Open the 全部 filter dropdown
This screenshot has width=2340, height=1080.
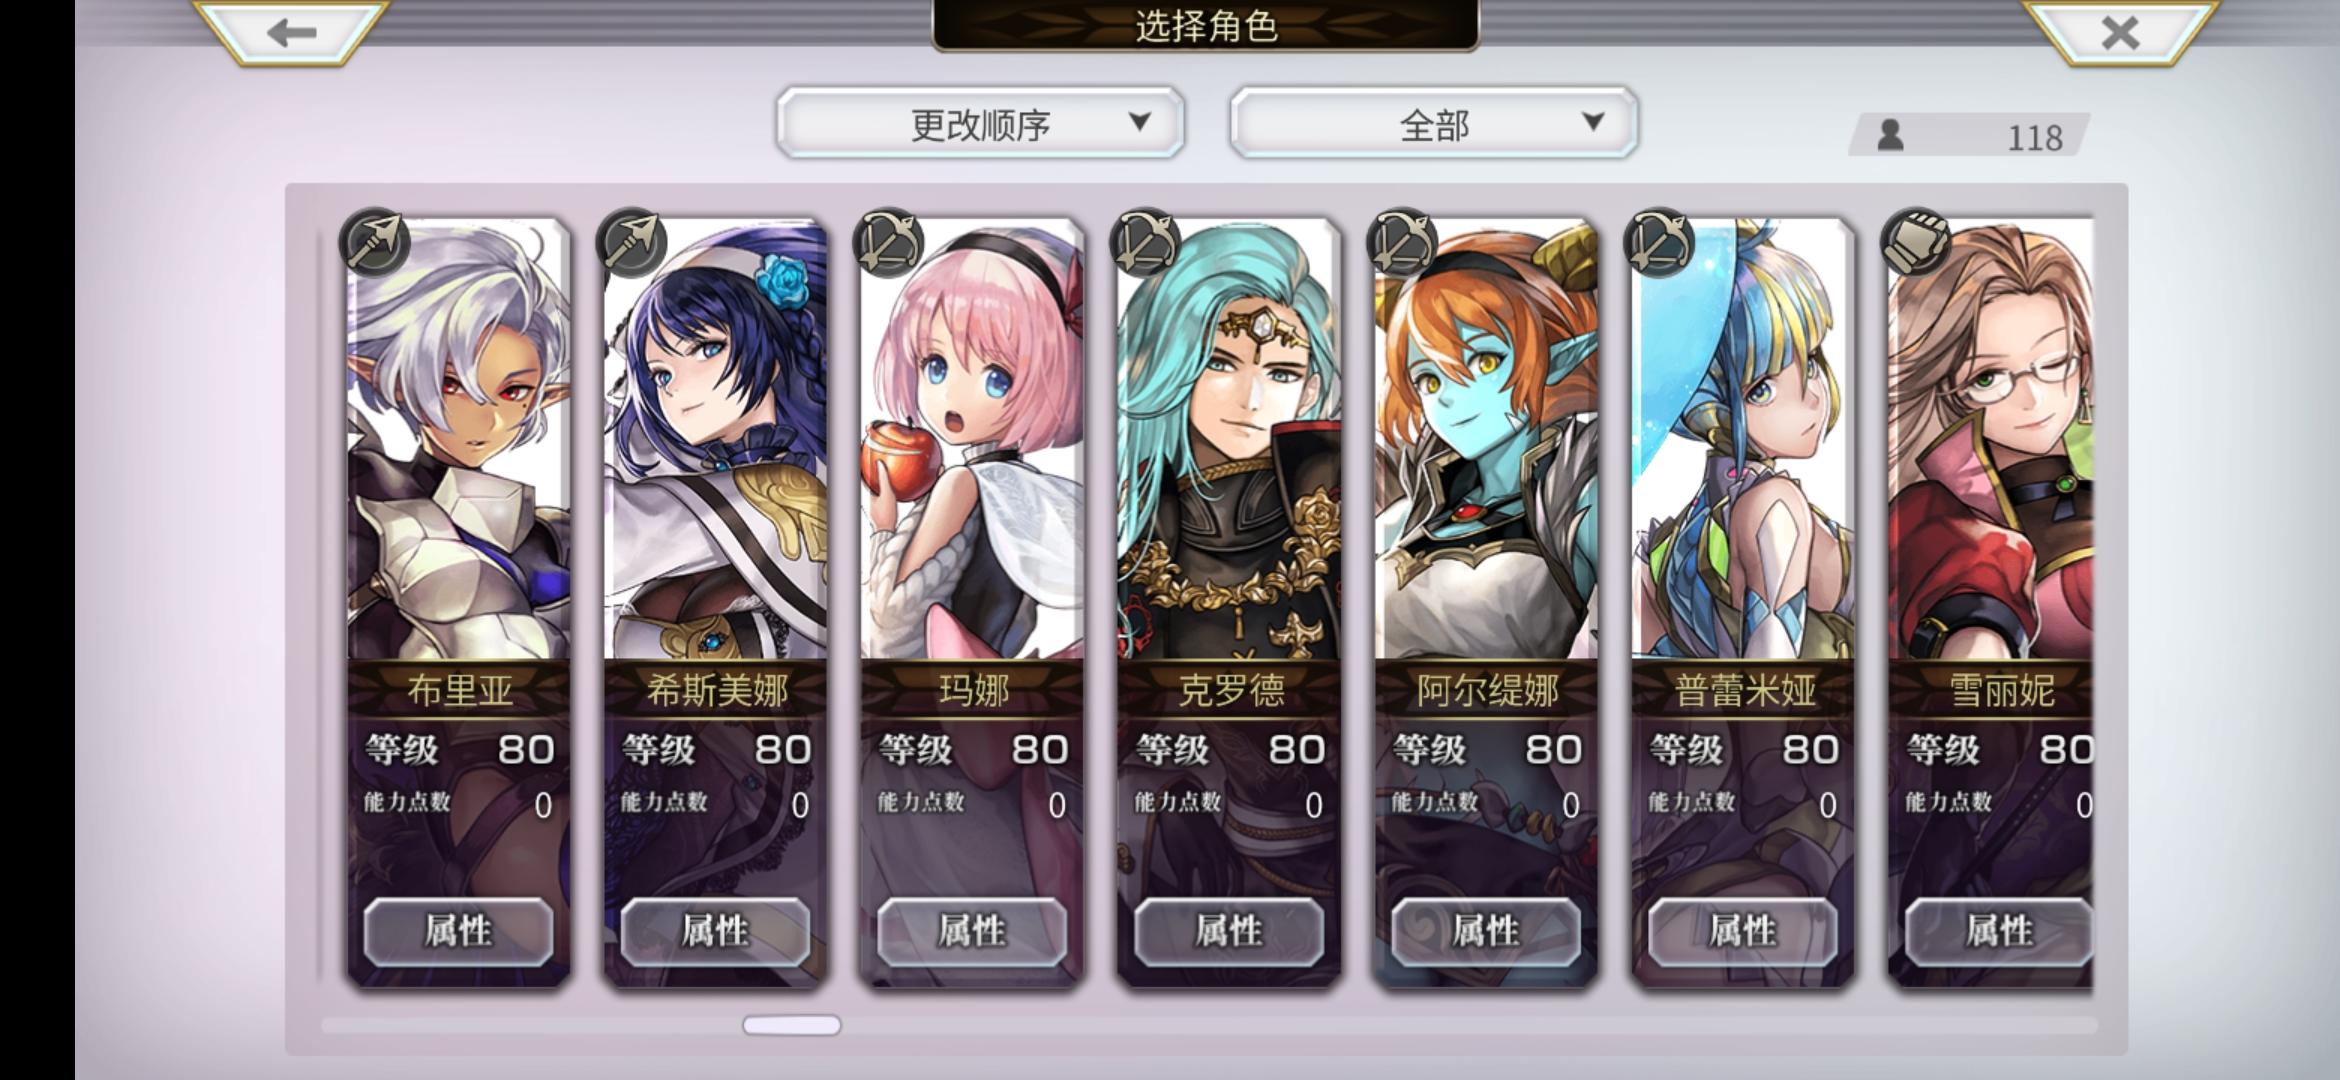point(1433,123)
